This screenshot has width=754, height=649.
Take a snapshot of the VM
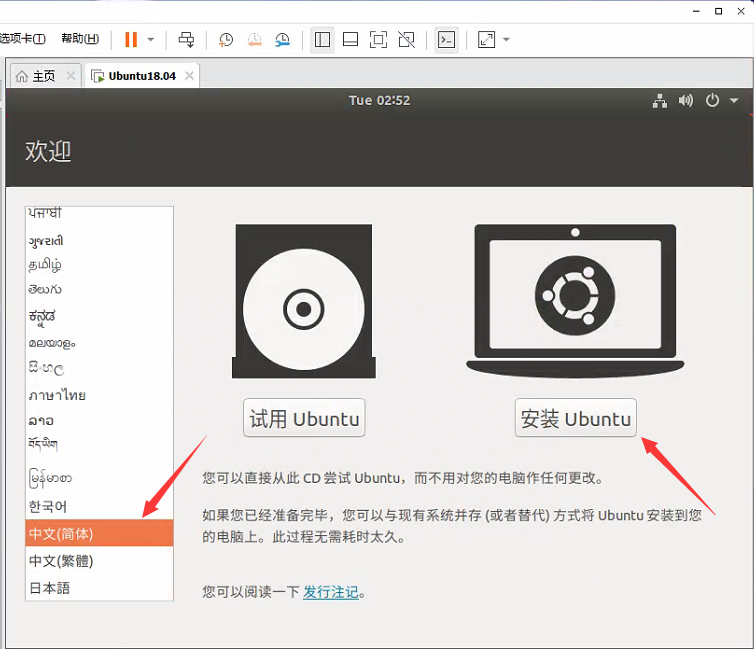click(x=226, y=39)
